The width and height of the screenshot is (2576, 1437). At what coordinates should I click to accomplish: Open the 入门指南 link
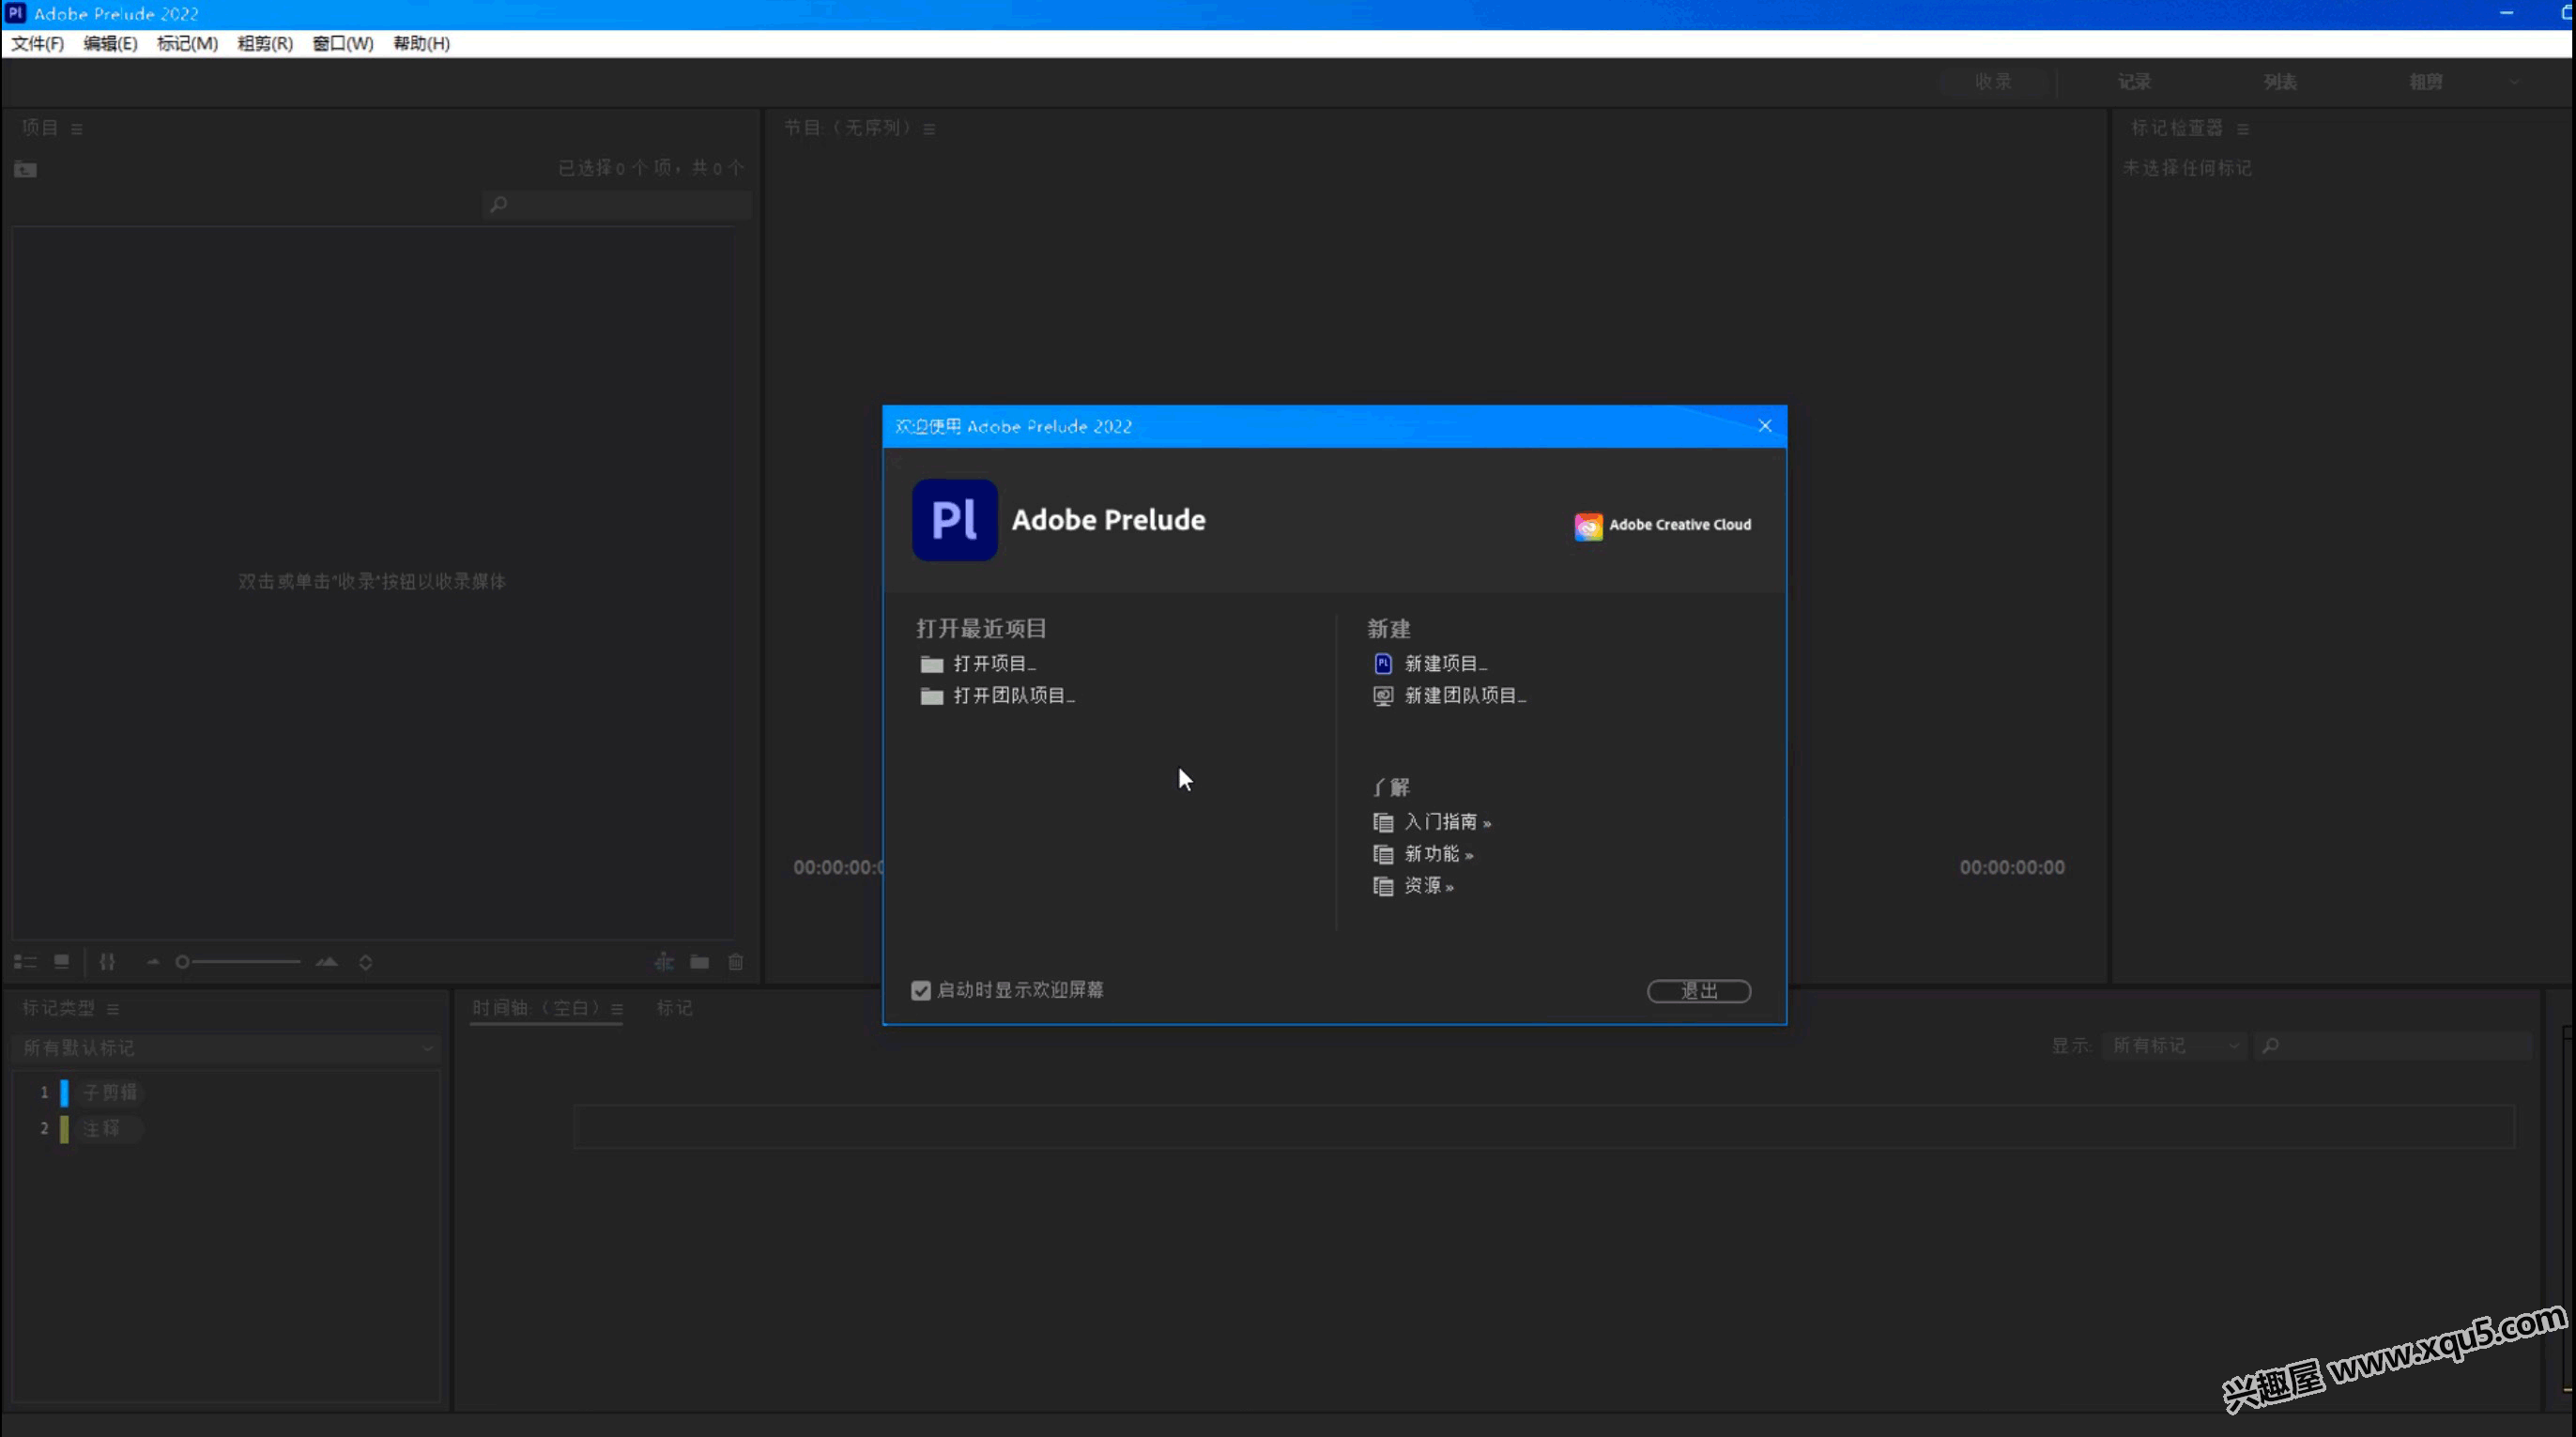[1447, 822]
